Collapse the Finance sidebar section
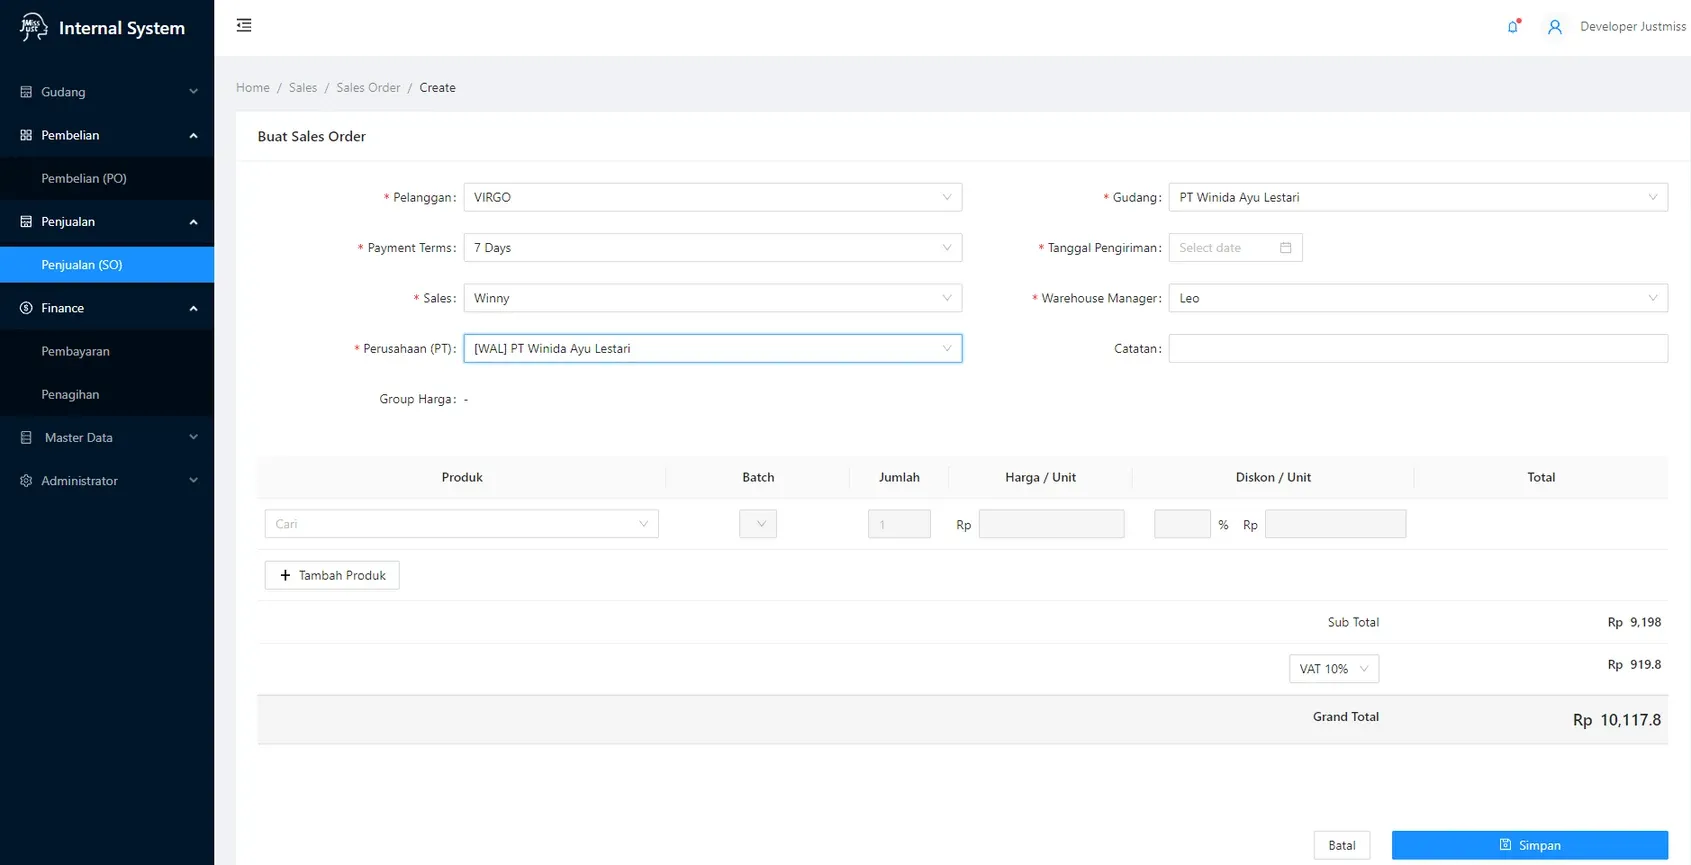1691x865 pixels. point(107,308)
